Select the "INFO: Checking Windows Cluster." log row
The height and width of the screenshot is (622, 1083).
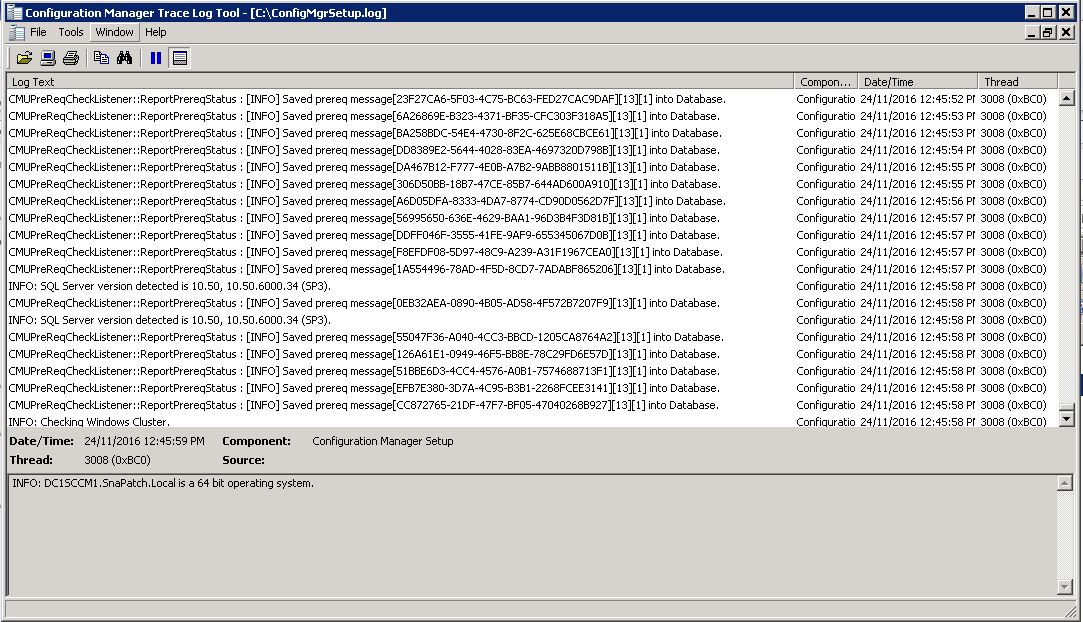tap(533, 421)
